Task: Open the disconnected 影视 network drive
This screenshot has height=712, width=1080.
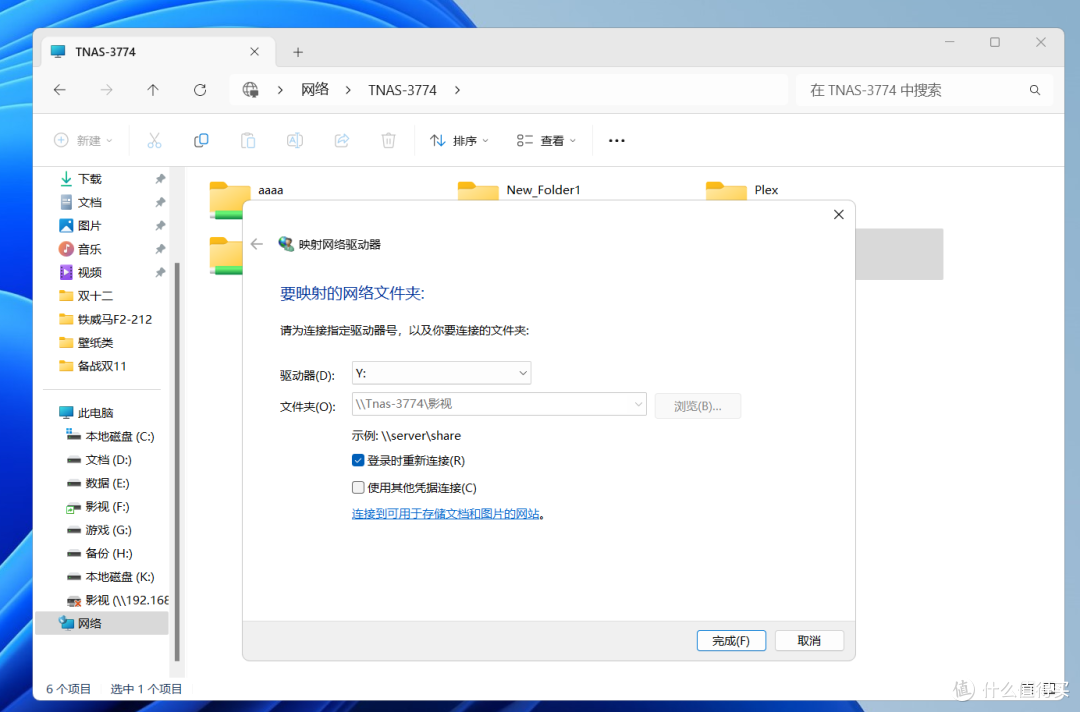Action: tap(117, 600)
